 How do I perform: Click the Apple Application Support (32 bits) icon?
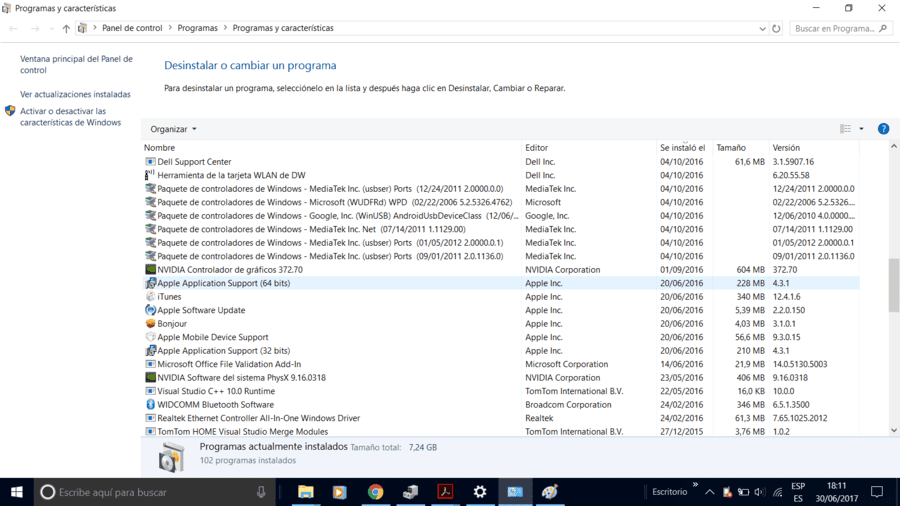click(150, 351)
